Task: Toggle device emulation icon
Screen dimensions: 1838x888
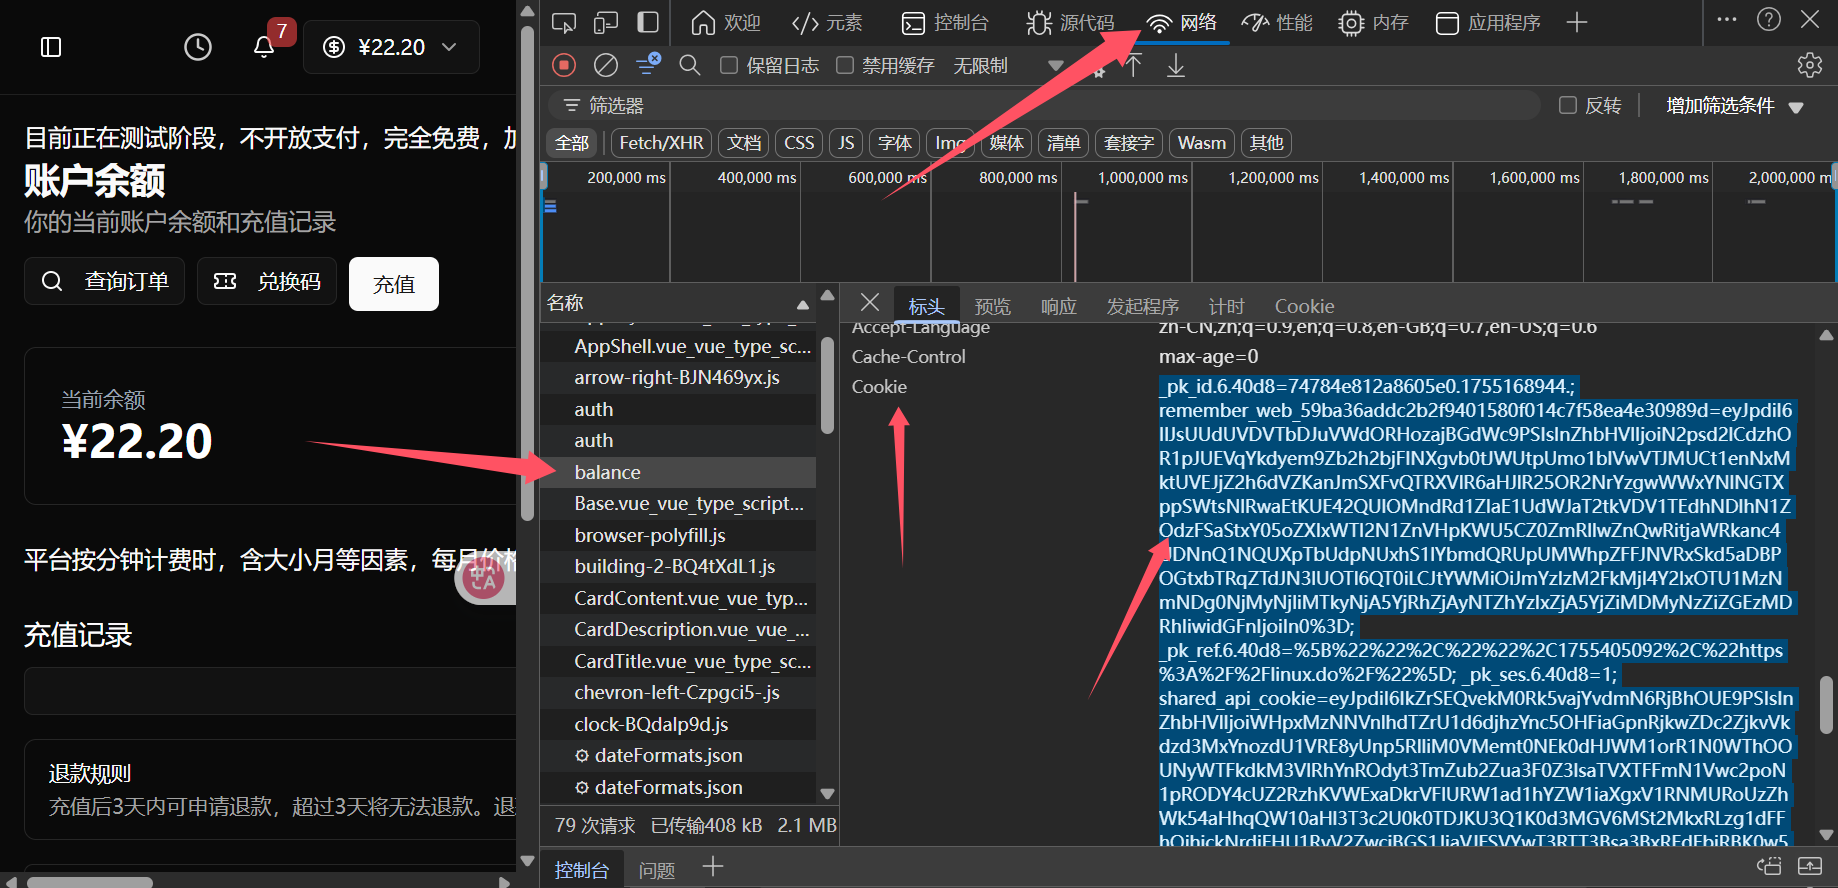Action: pos(606,22)
